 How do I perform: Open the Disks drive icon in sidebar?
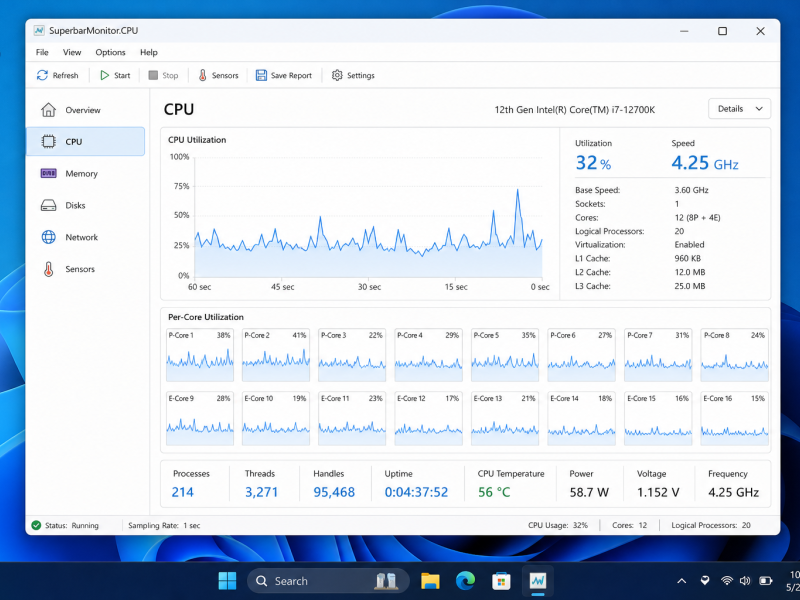click(48, 205)
